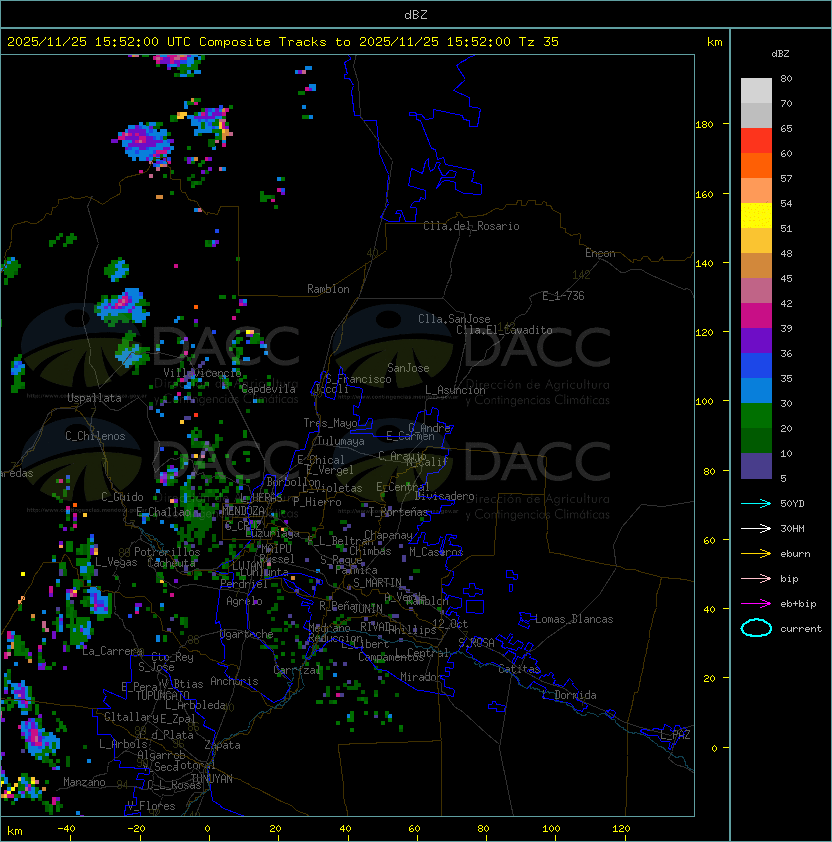Click the Clla.SanJose map label
This screenshot has height=842, width=832.
click(x=454, y=319)
